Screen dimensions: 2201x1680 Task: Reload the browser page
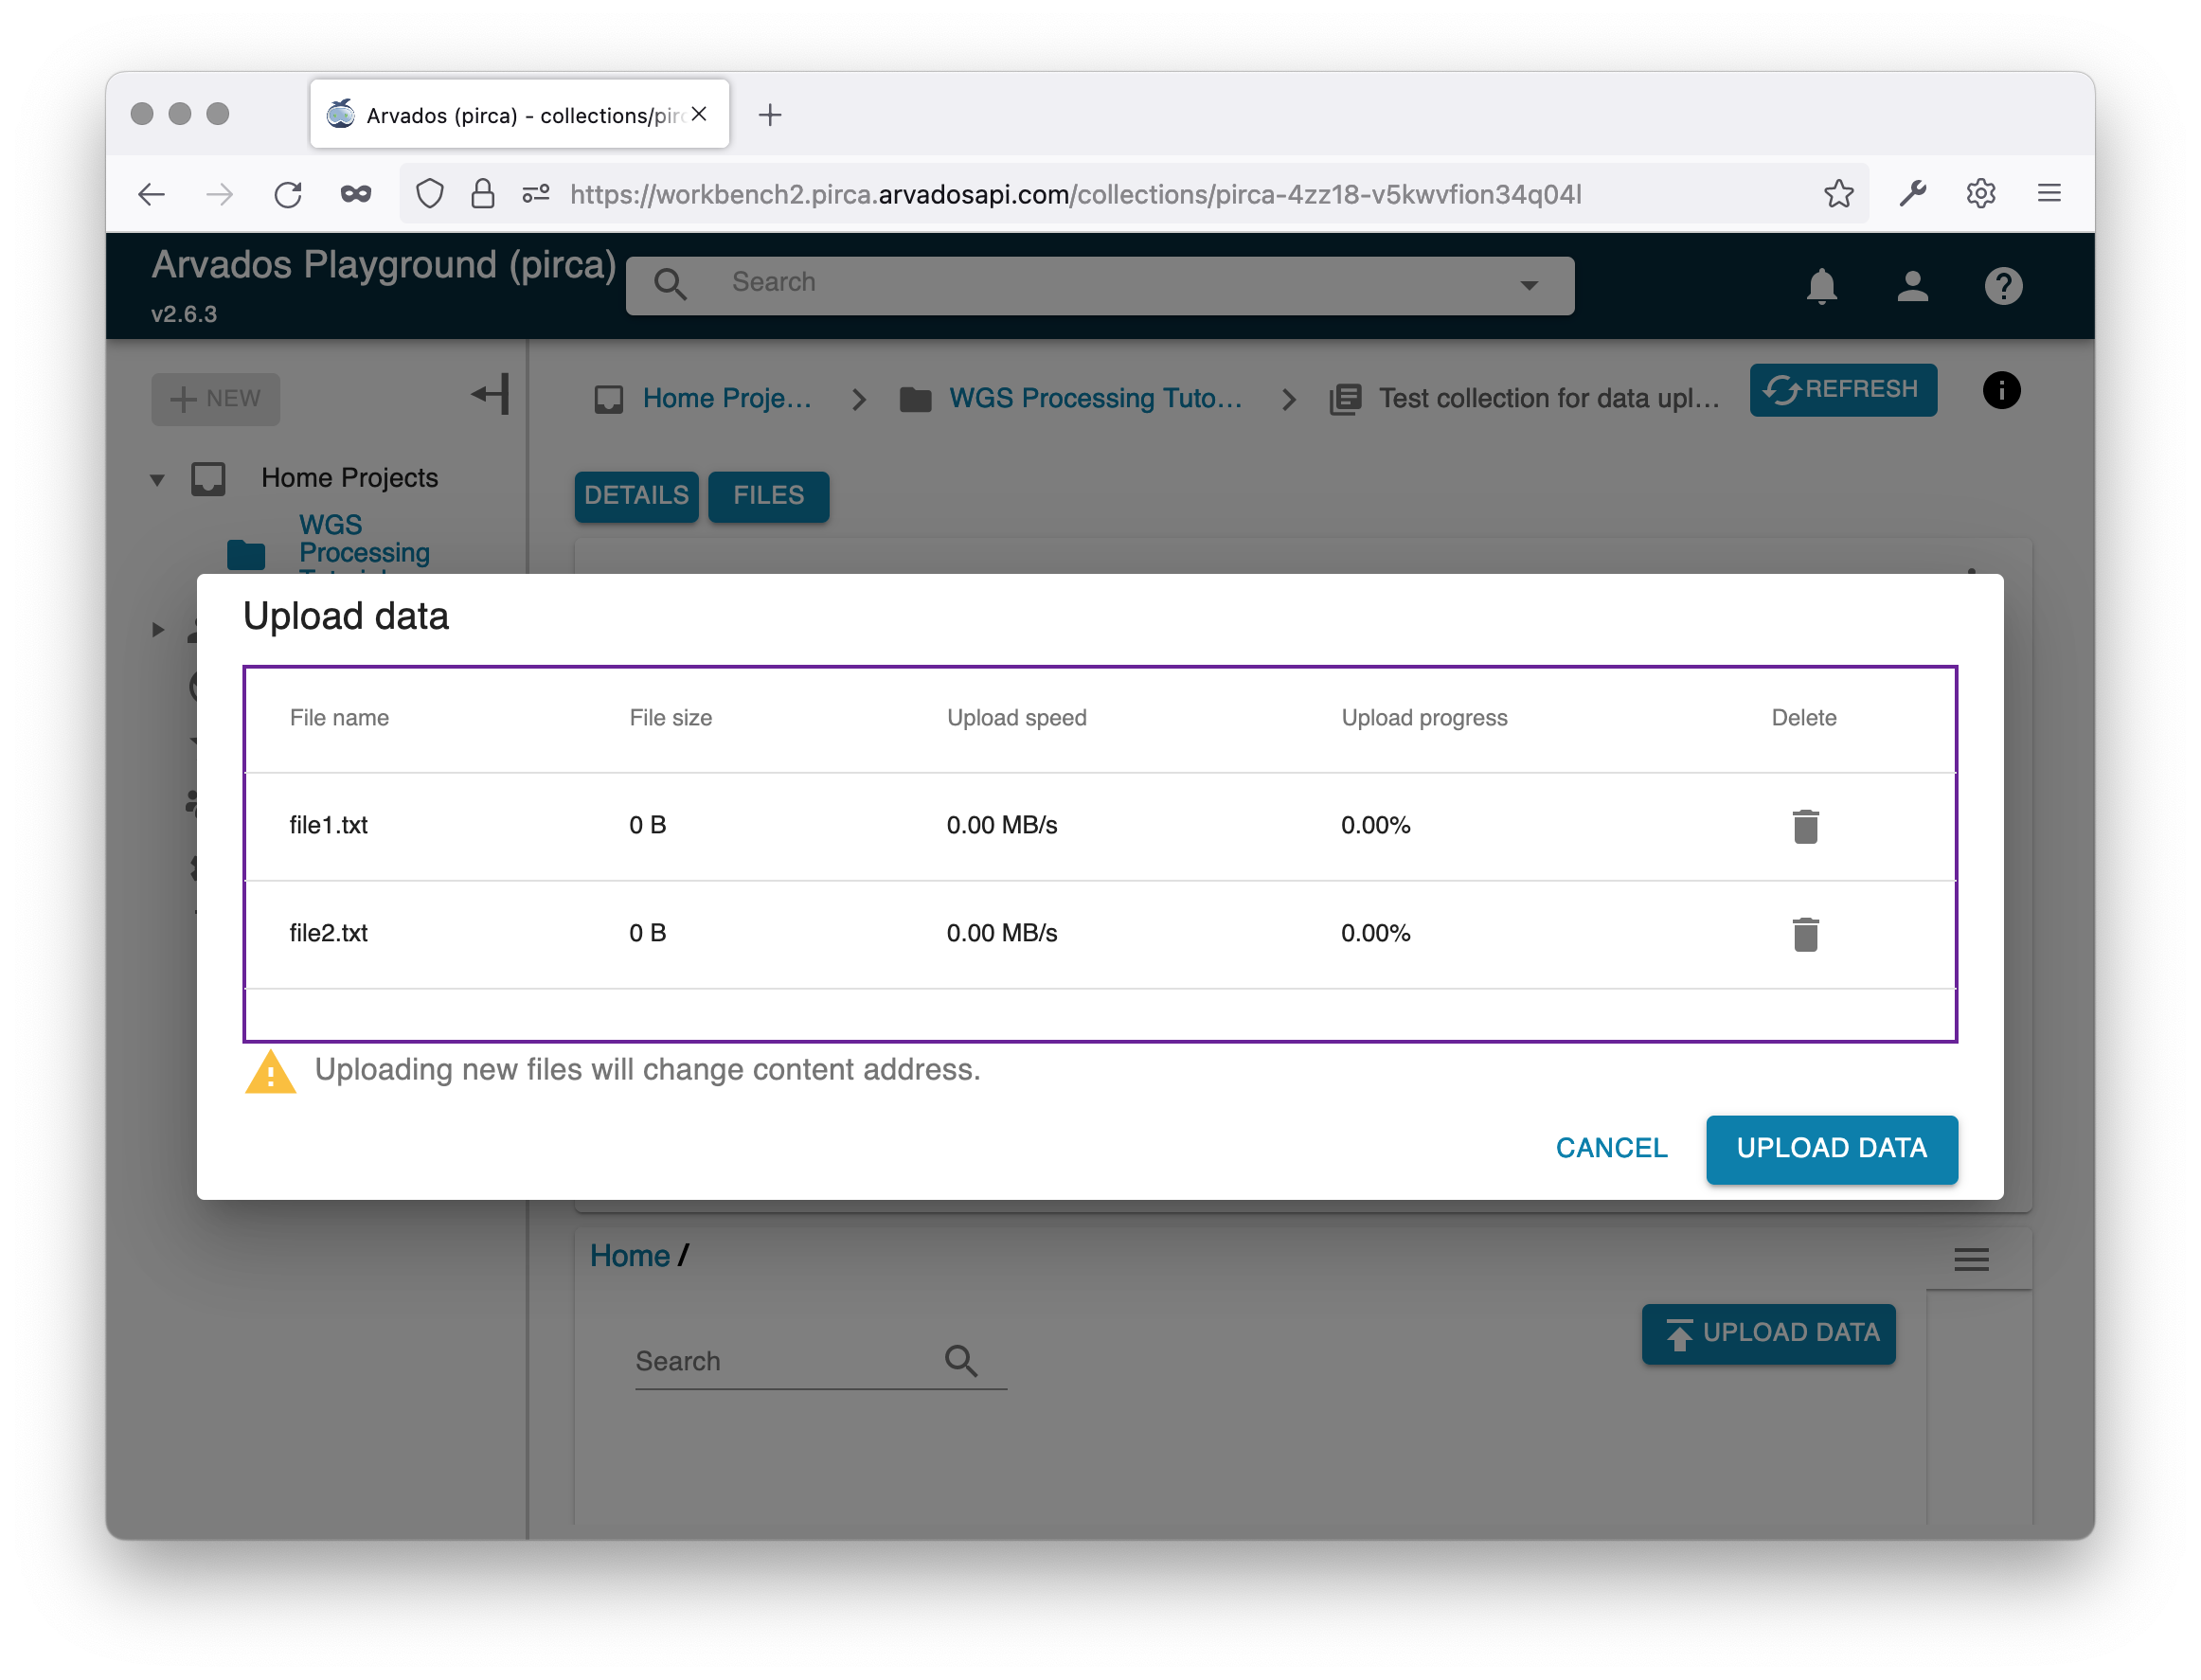point(288,194)
